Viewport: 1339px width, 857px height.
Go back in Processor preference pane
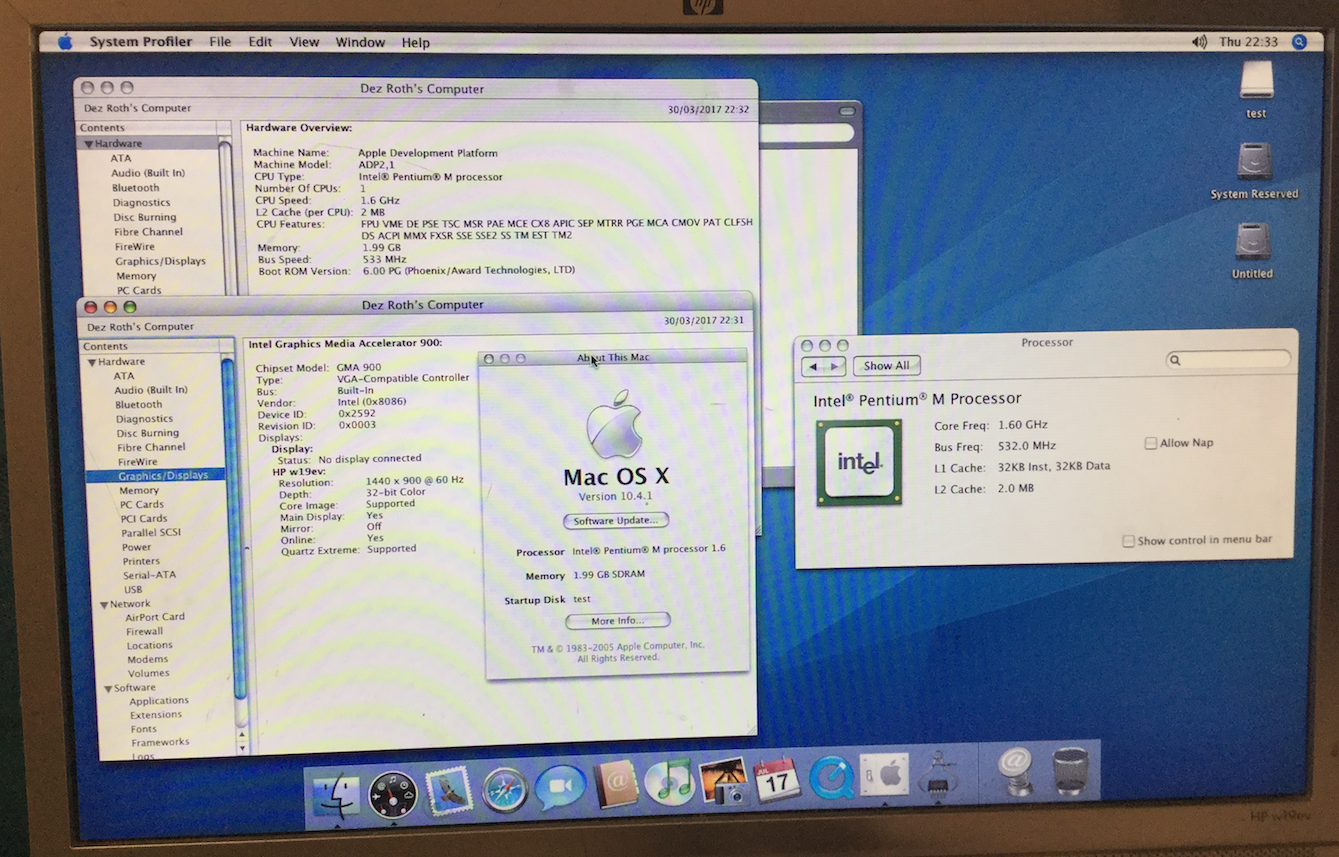point(813,366)
